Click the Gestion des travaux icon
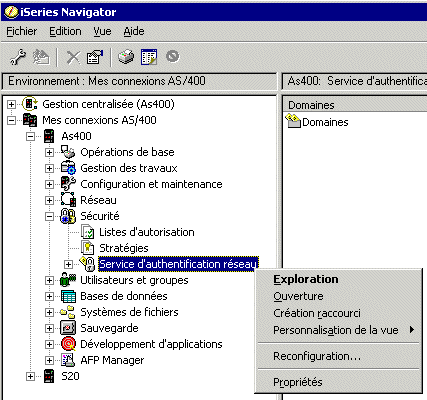Image resolution: width=427 pixels, height=400 pixels. coord(68,168)
